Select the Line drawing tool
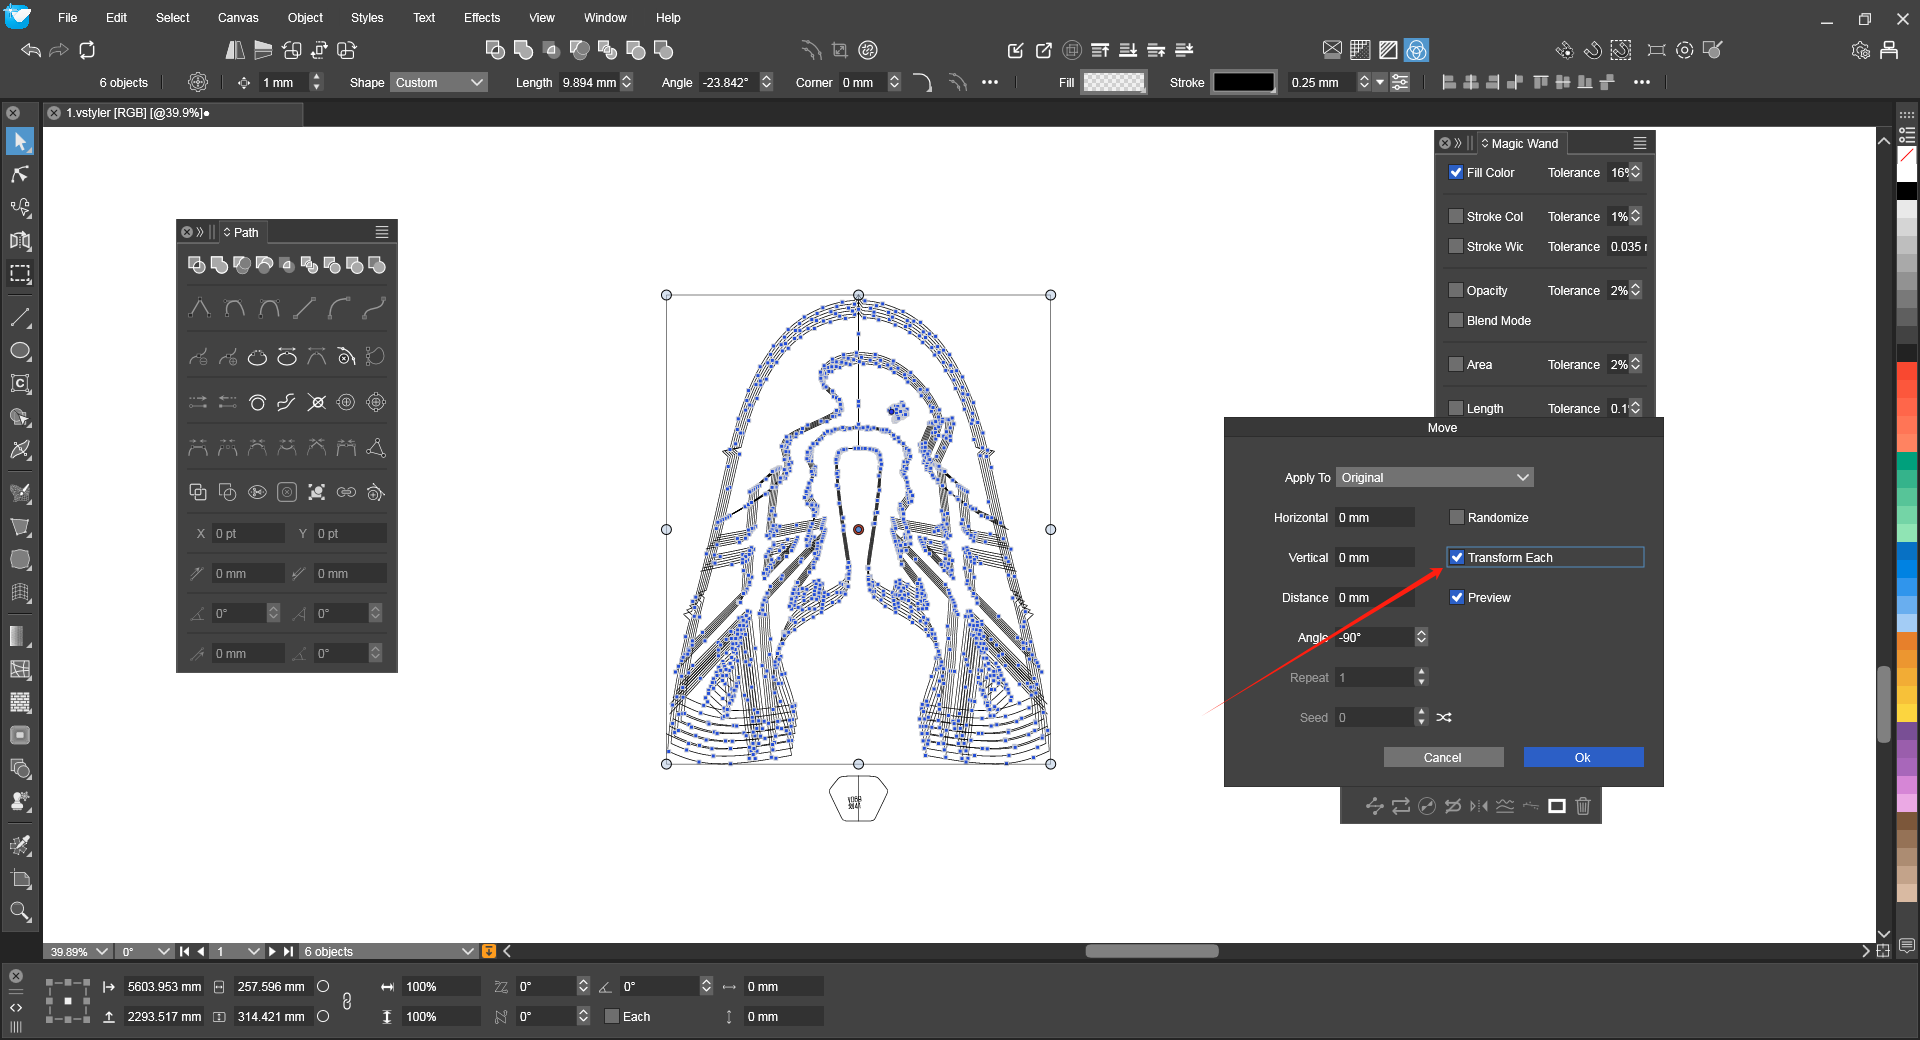 (20, 318)
